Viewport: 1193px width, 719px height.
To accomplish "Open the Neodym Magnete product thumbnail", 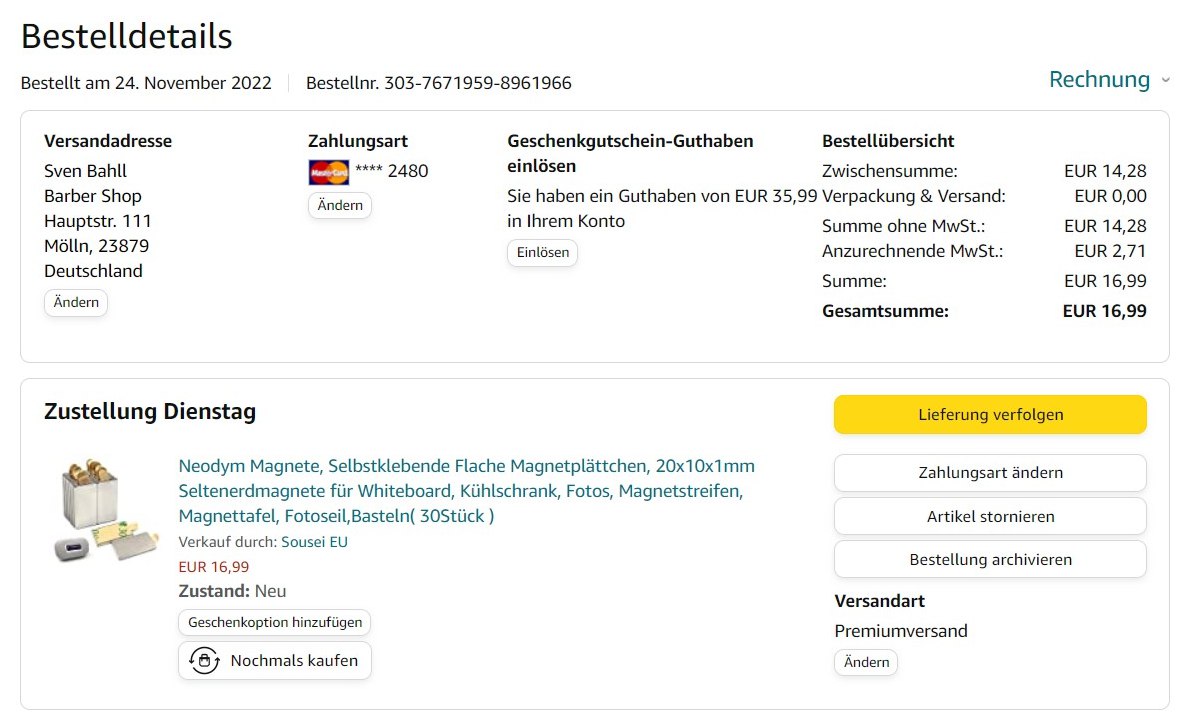I will tap(104, 512).
